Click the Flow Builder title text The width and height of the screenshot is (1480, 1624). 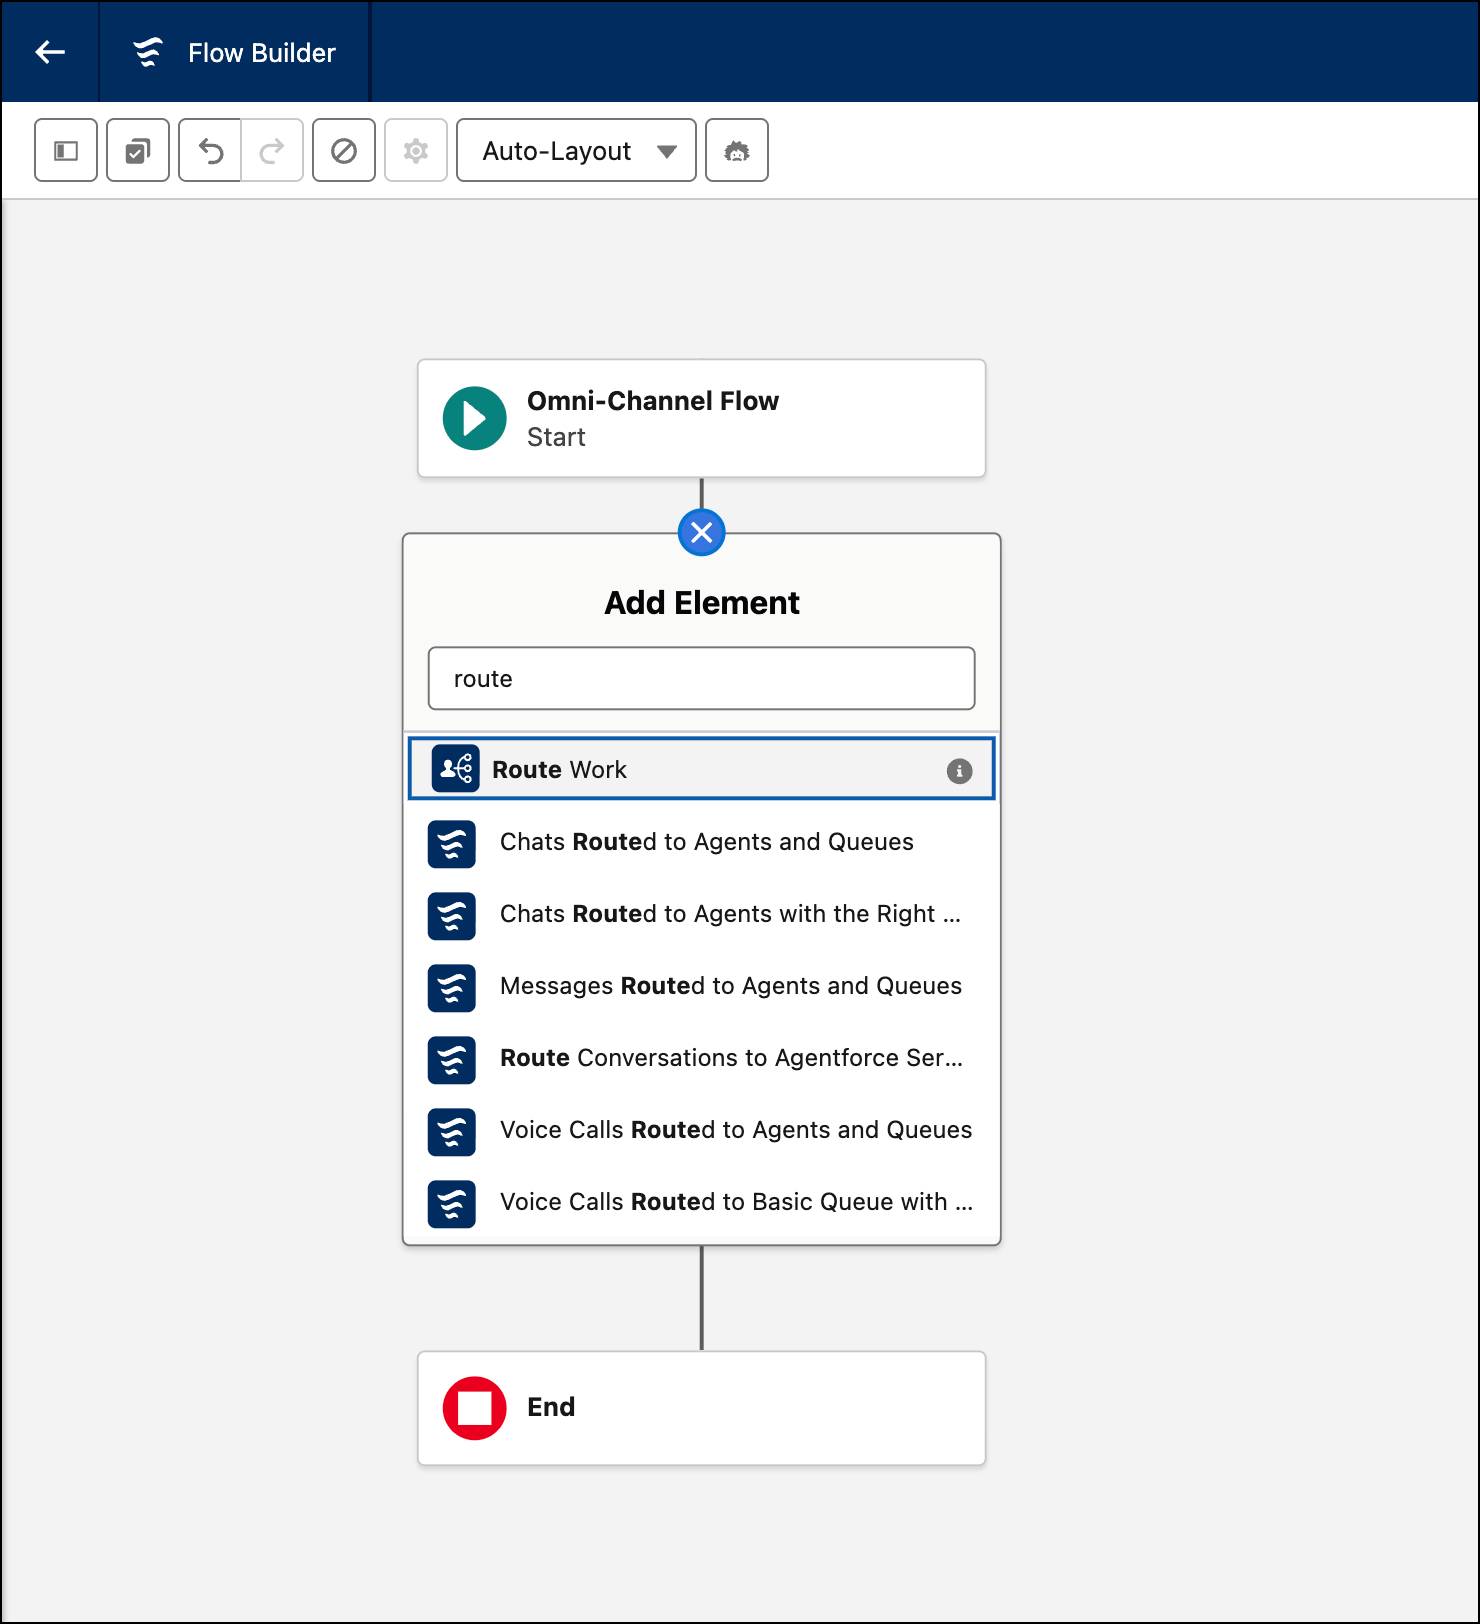coord(262,53)
